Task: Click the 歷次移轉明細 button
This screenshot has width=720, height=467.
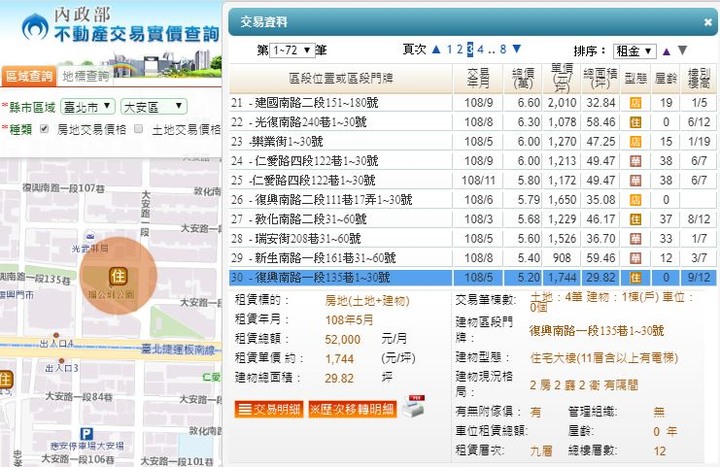Action: pos(352,409)
